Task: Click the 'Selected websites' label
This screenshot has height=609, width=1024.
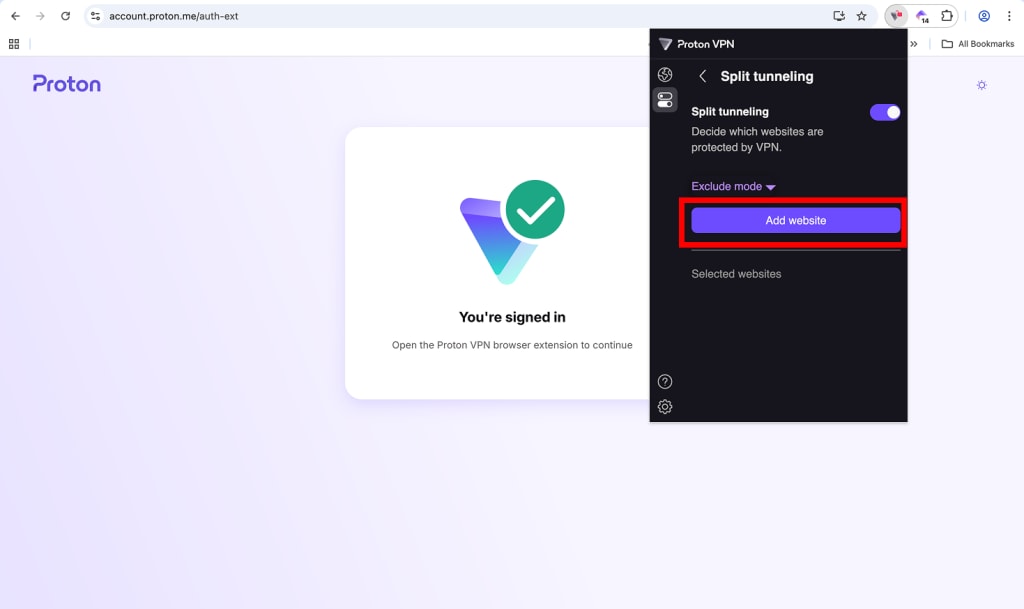Action: pos(736,274)
